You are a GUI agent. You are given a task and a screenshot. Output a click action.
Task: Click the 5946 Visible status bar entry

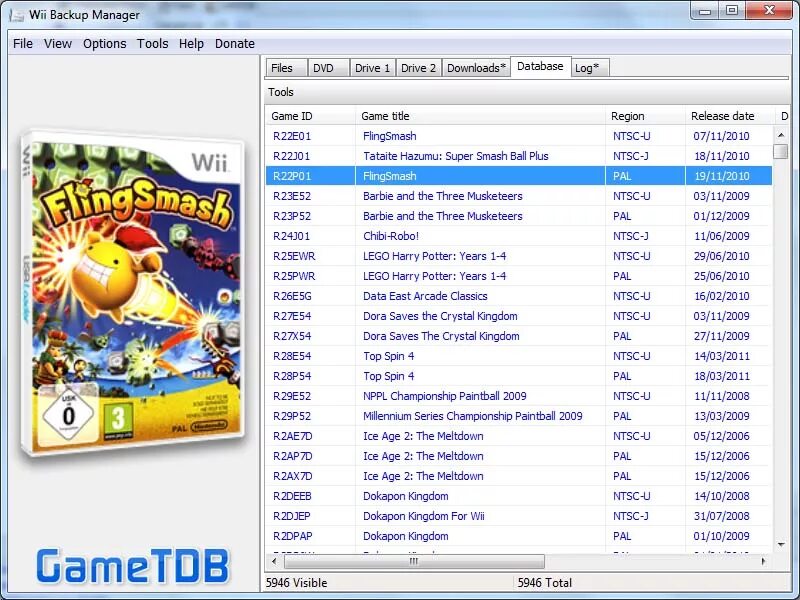click(296, 583)
